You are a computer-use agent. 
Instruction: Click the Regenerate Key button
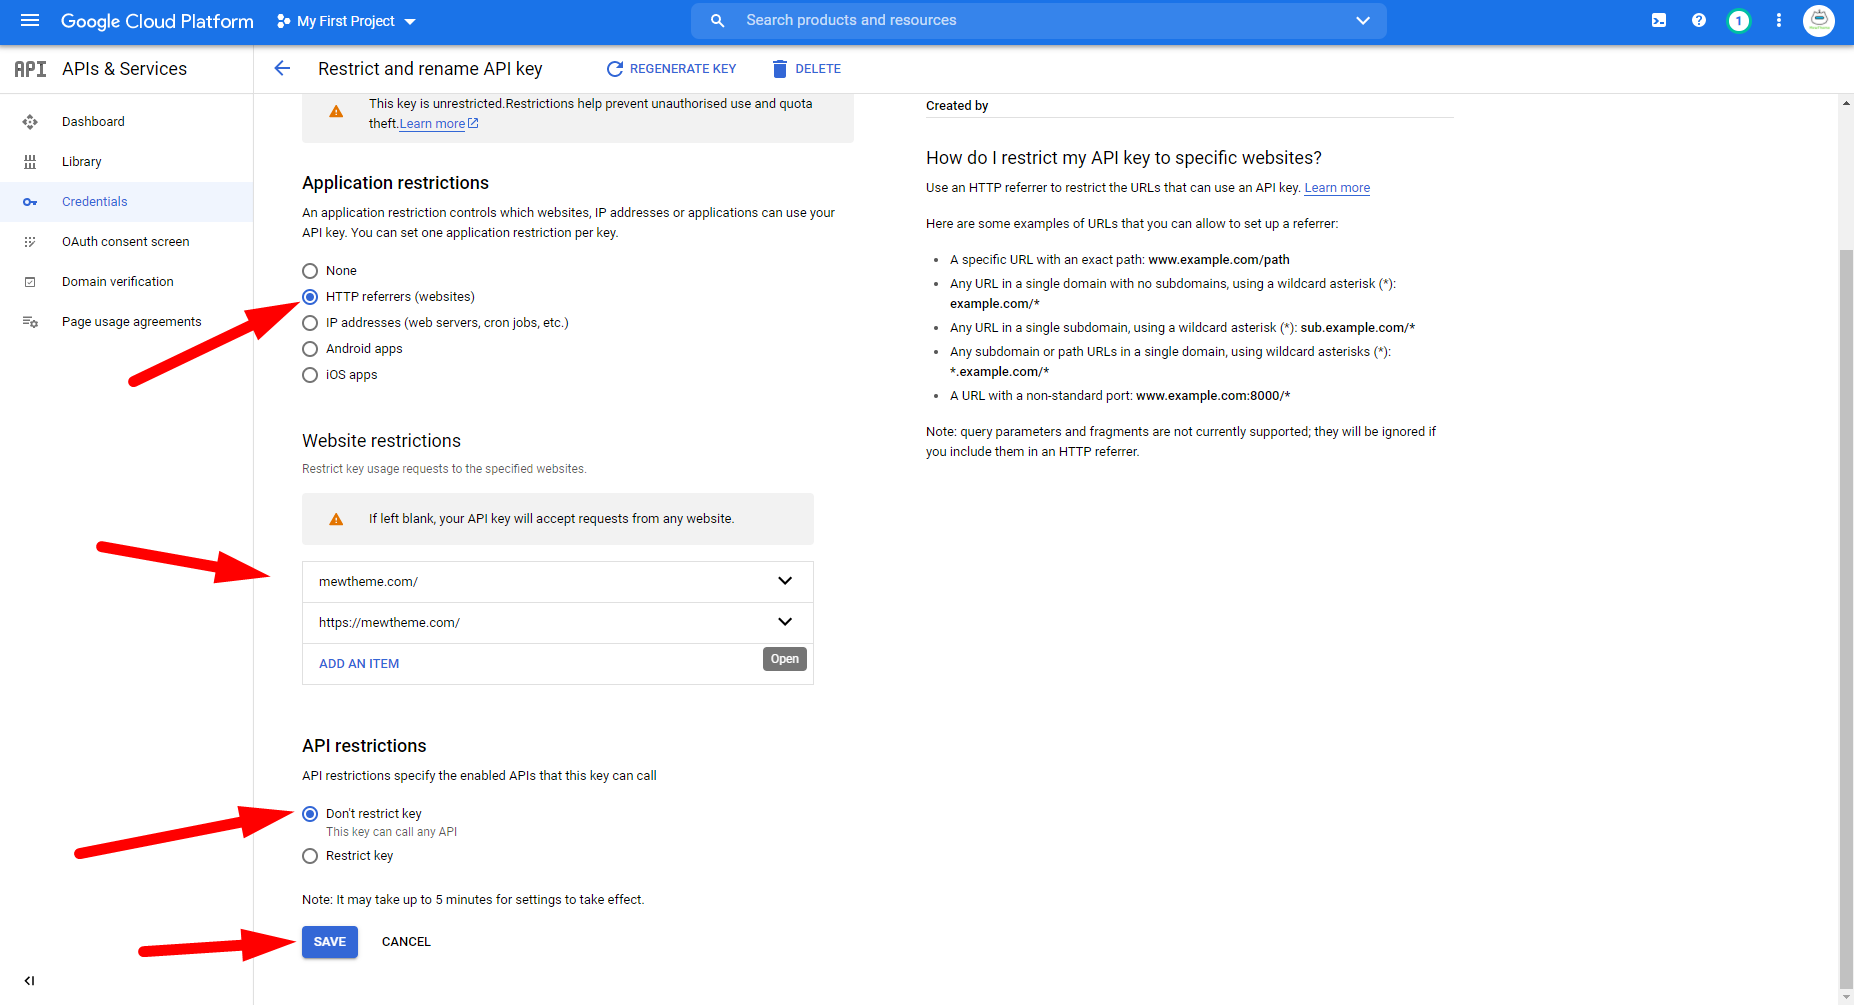click(x=671, y=69)
